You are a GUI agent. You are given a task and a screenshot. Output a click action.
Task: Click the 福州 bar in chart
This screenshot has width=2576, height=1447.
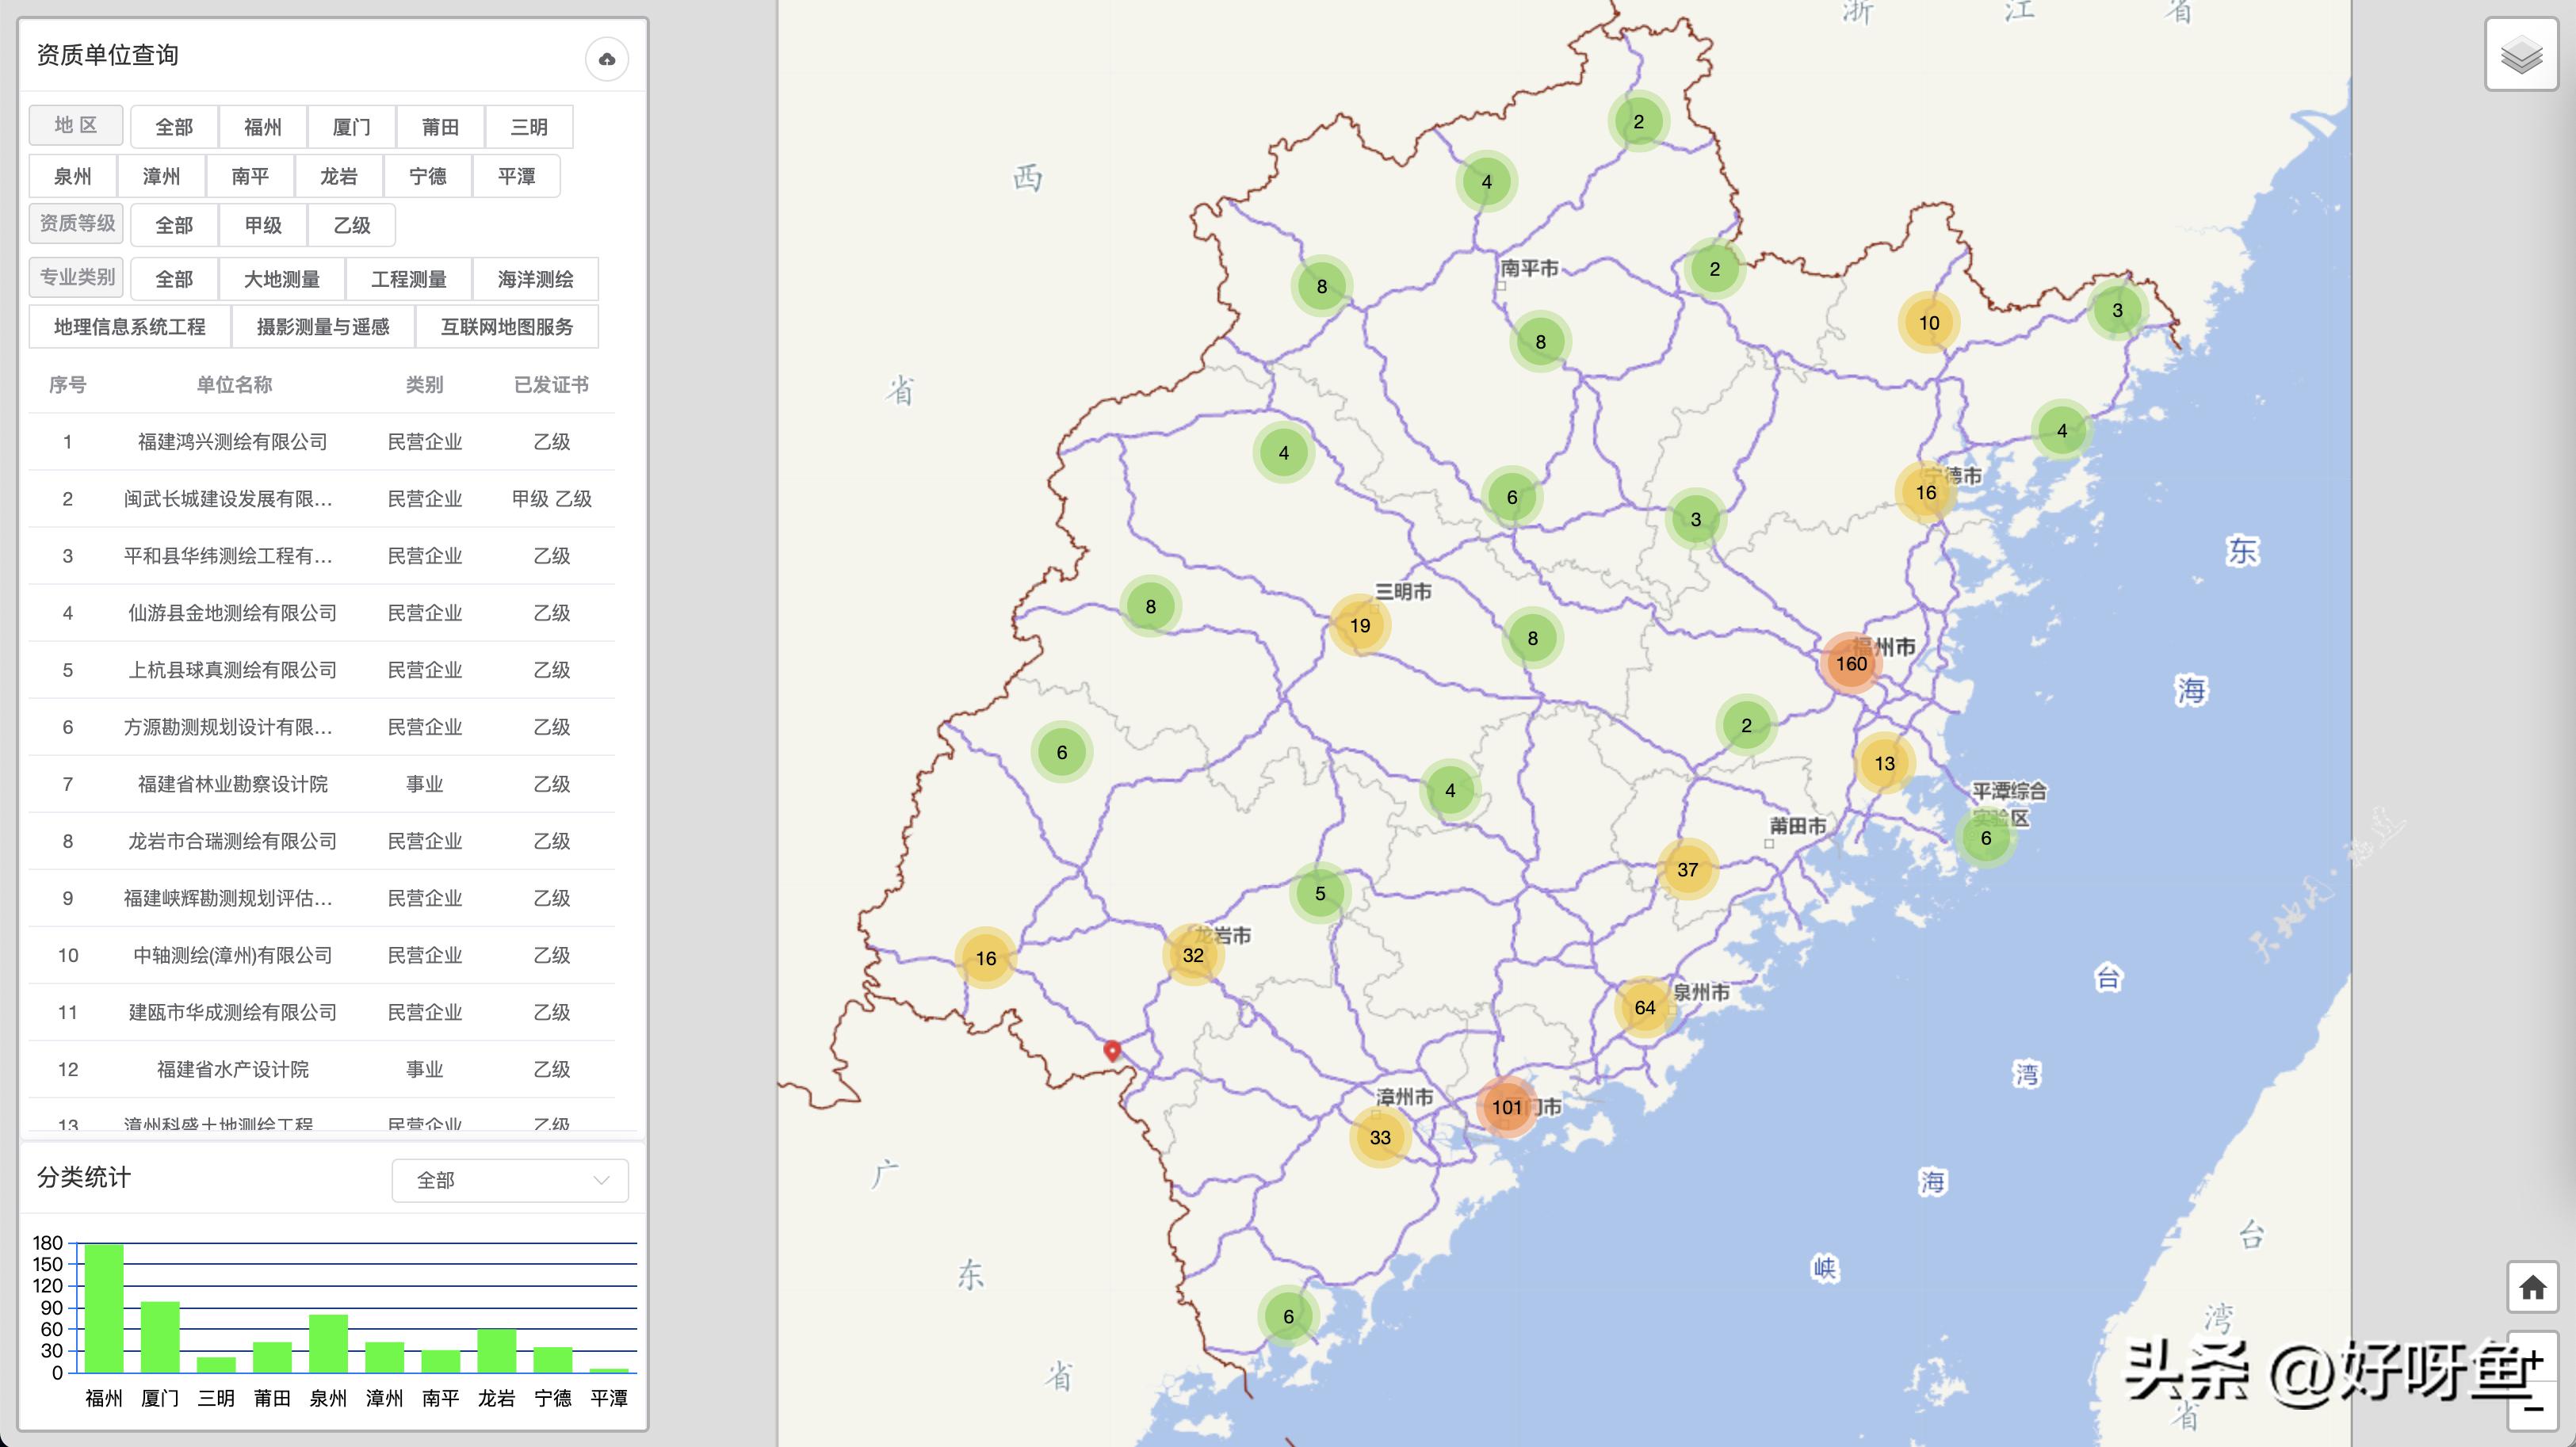point(104,1308)
